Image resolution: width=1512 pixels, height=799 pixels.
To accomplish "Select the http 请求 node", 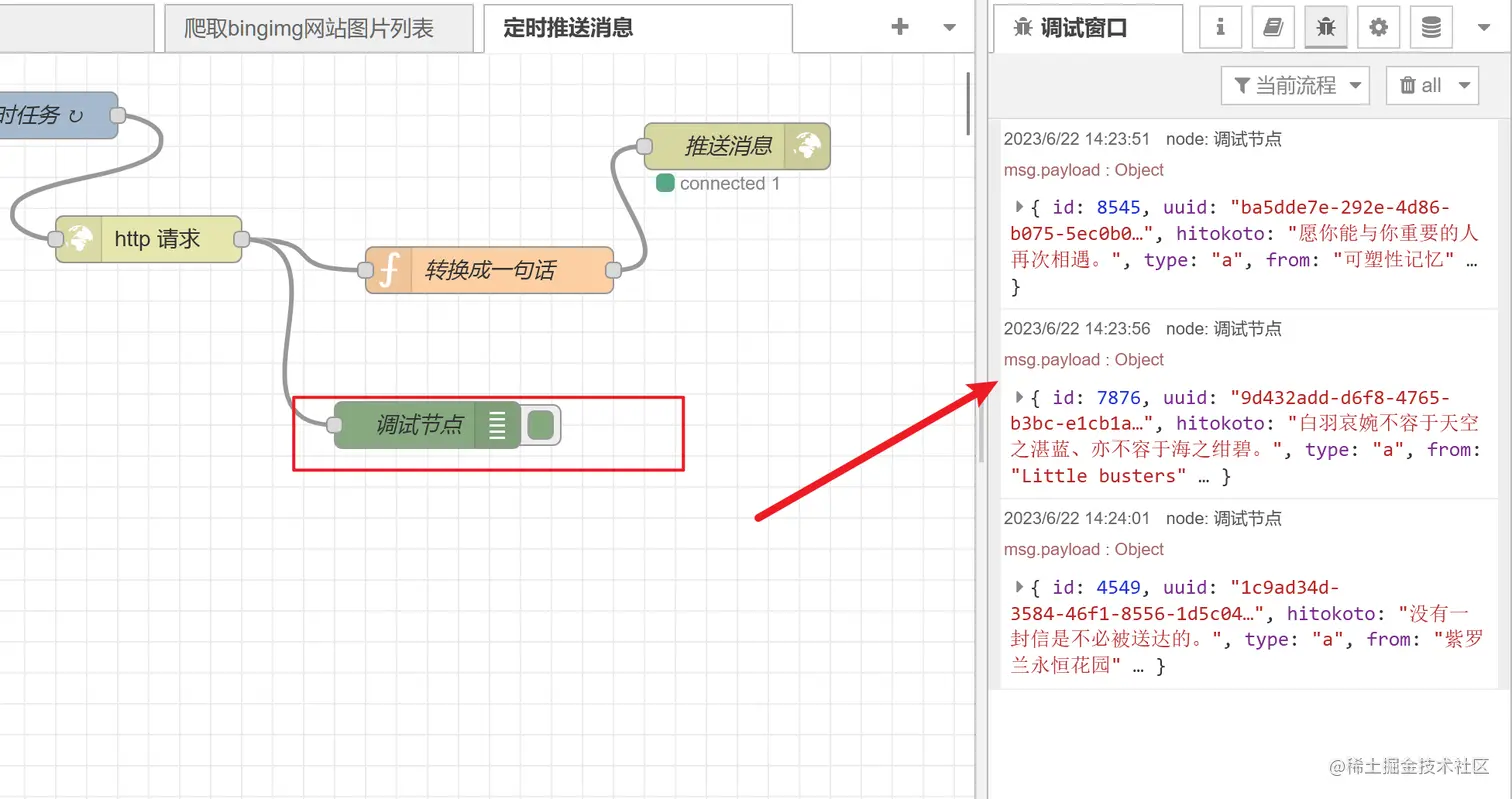I will click(149, 239).
